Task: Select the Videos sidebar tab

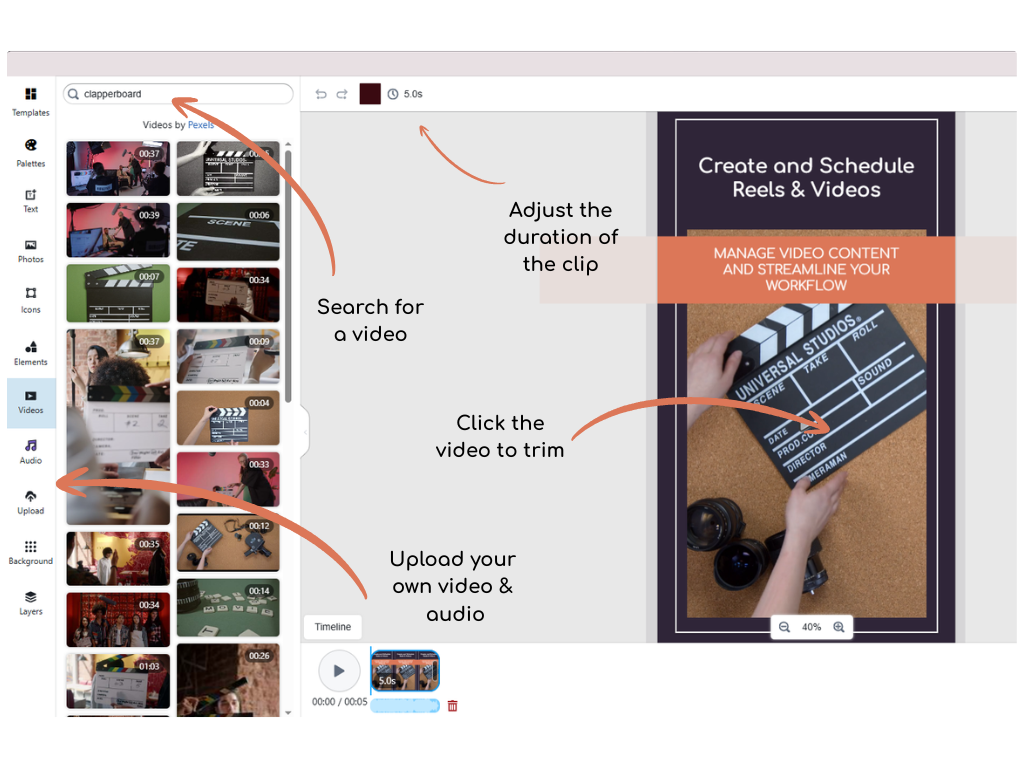Action: click(x=31, y=402)
